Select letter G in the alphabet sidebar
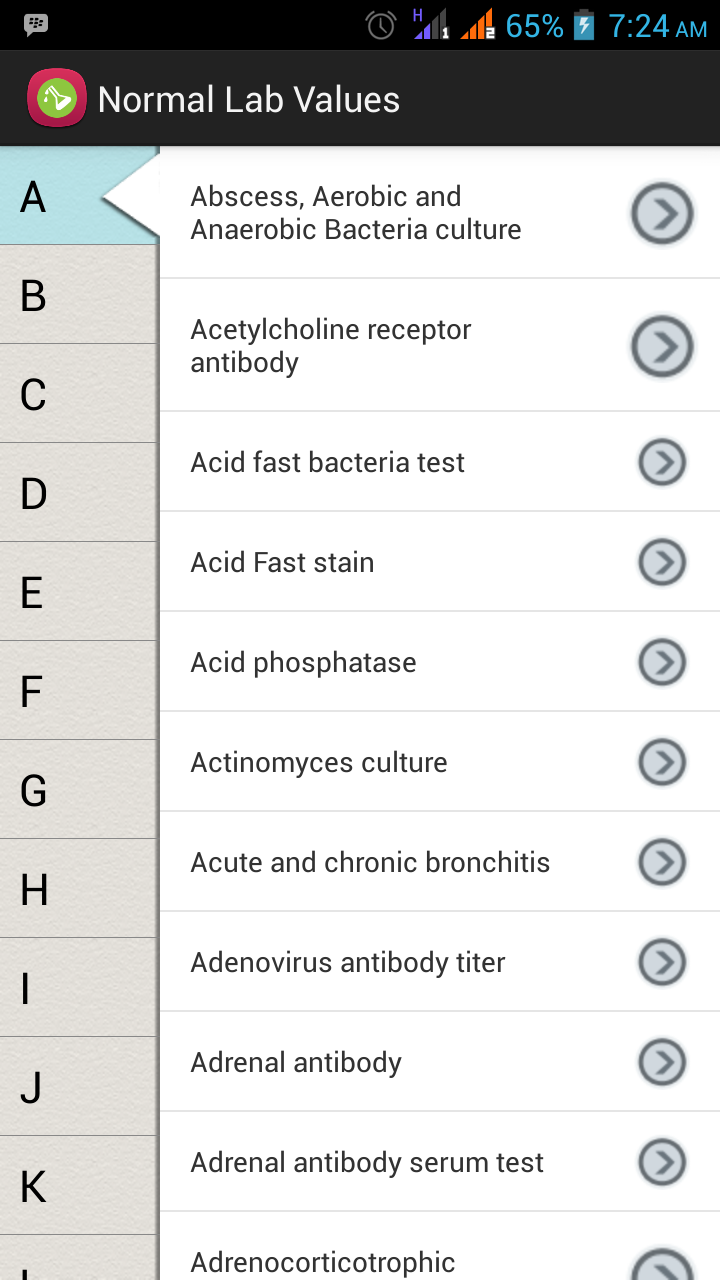 click(78, 790)
